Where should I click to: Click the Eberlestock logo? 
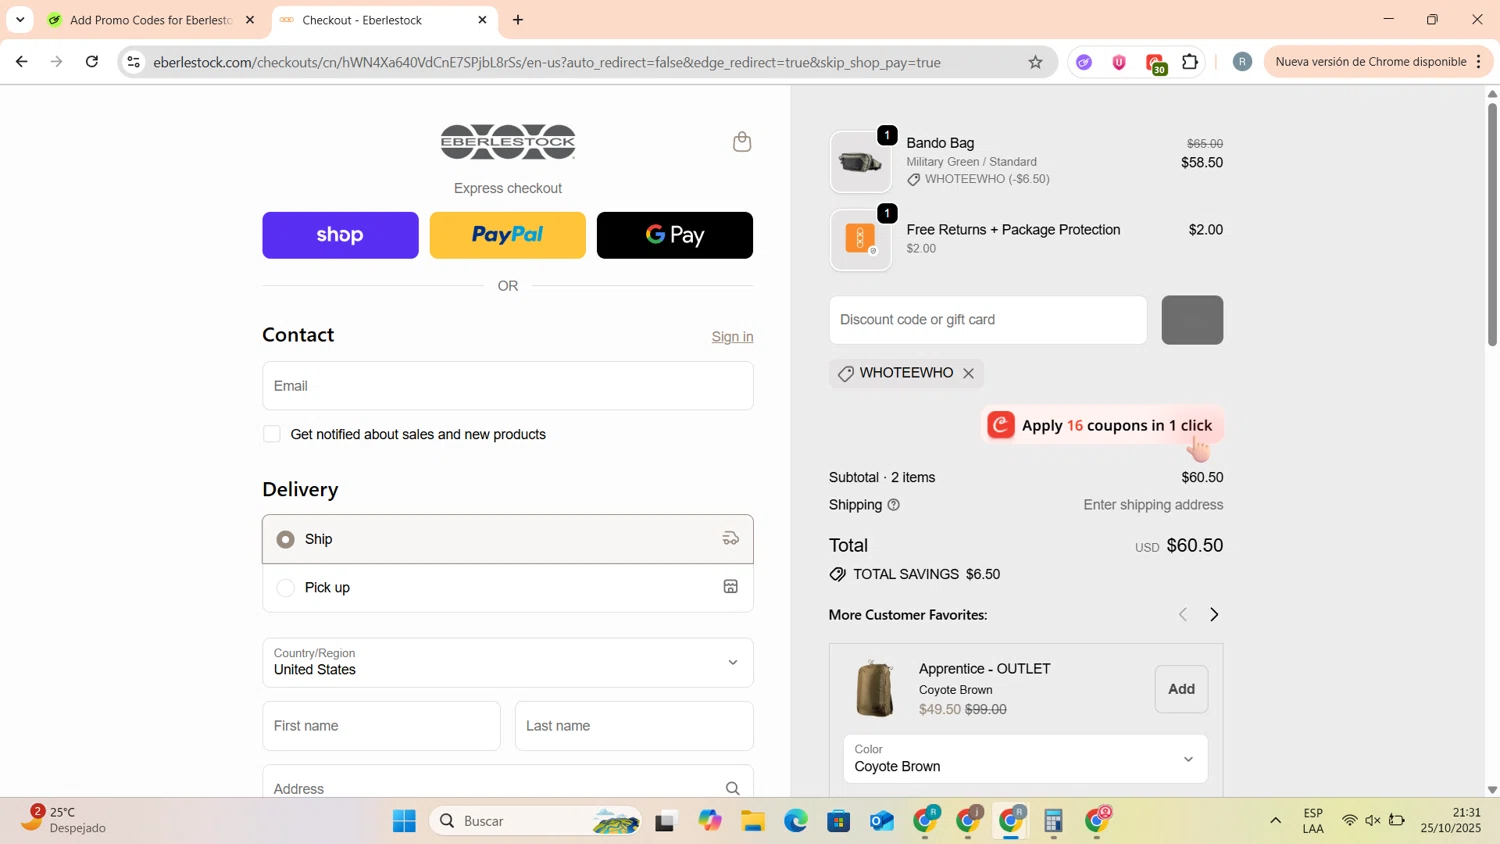[508, 142]
